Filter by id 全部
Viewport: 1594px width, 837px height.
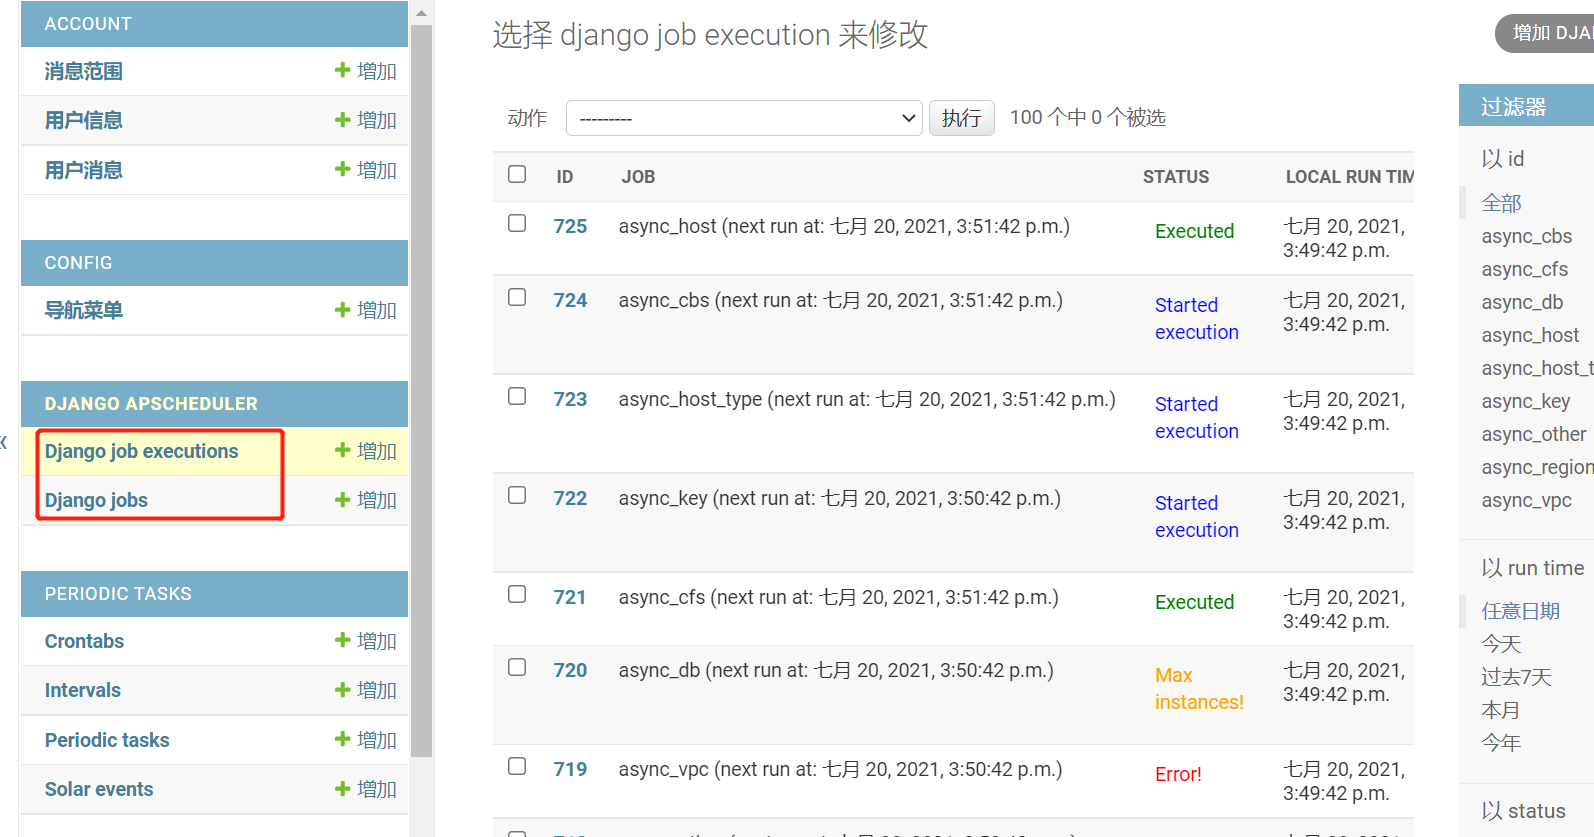(1501, 203)
